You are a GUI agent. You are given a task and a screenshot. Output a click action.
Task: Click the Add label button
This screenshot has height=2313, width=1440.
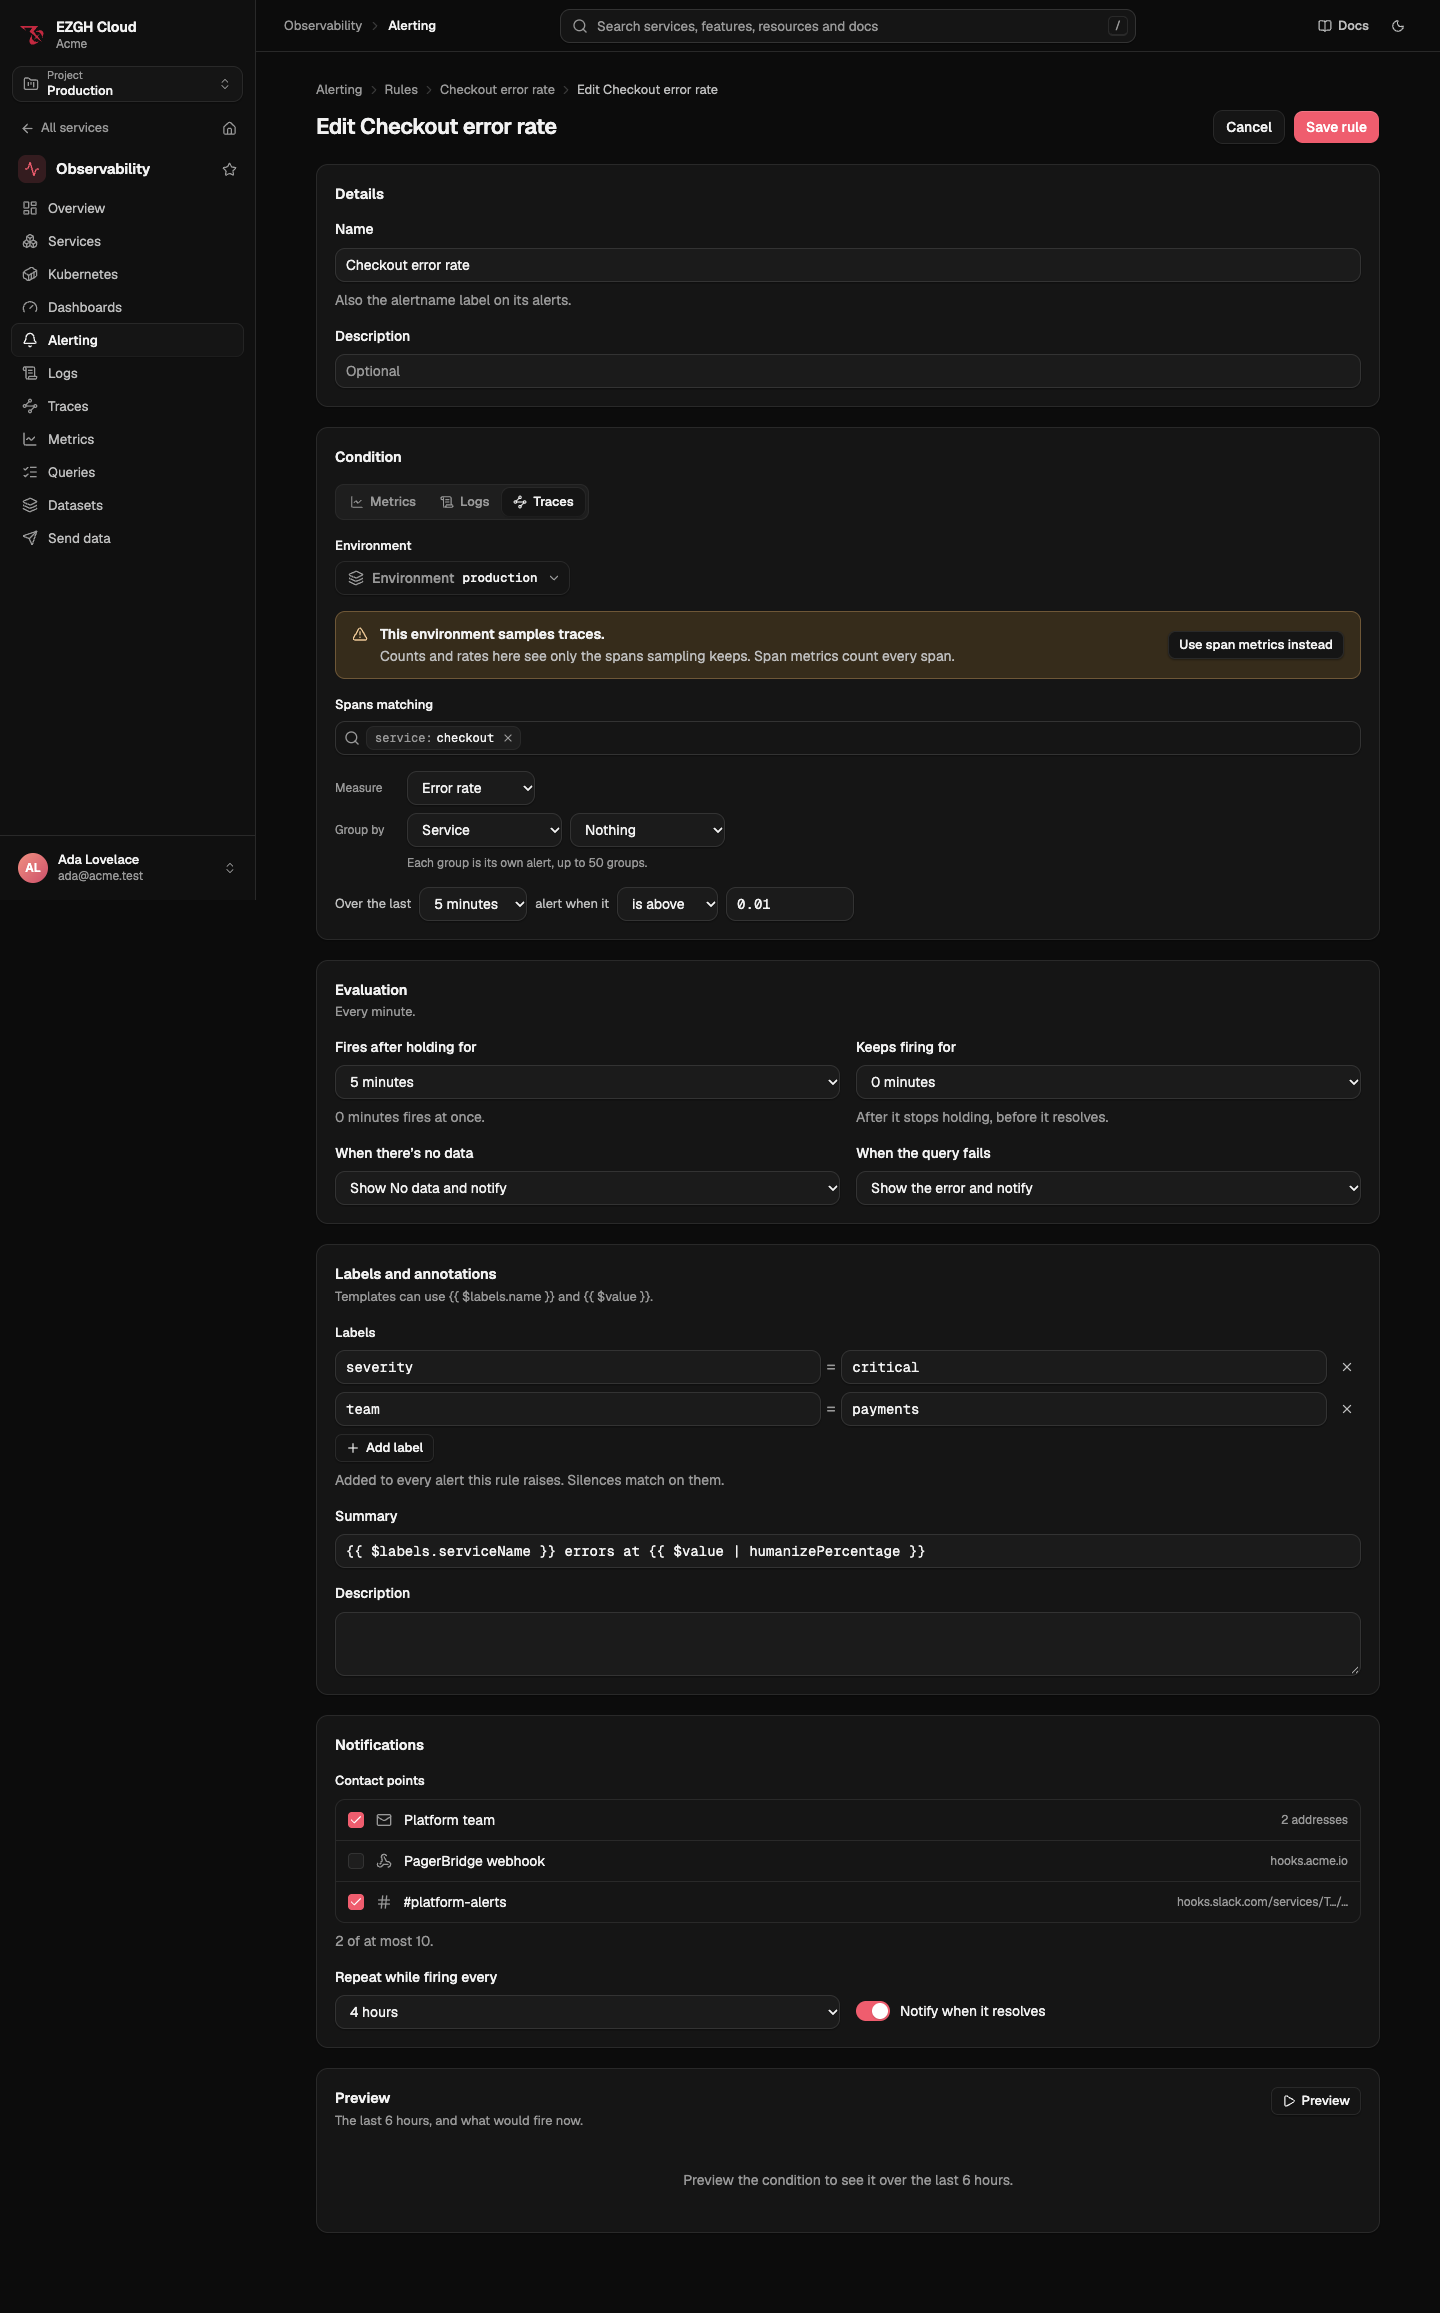[x=385, y=1448]
